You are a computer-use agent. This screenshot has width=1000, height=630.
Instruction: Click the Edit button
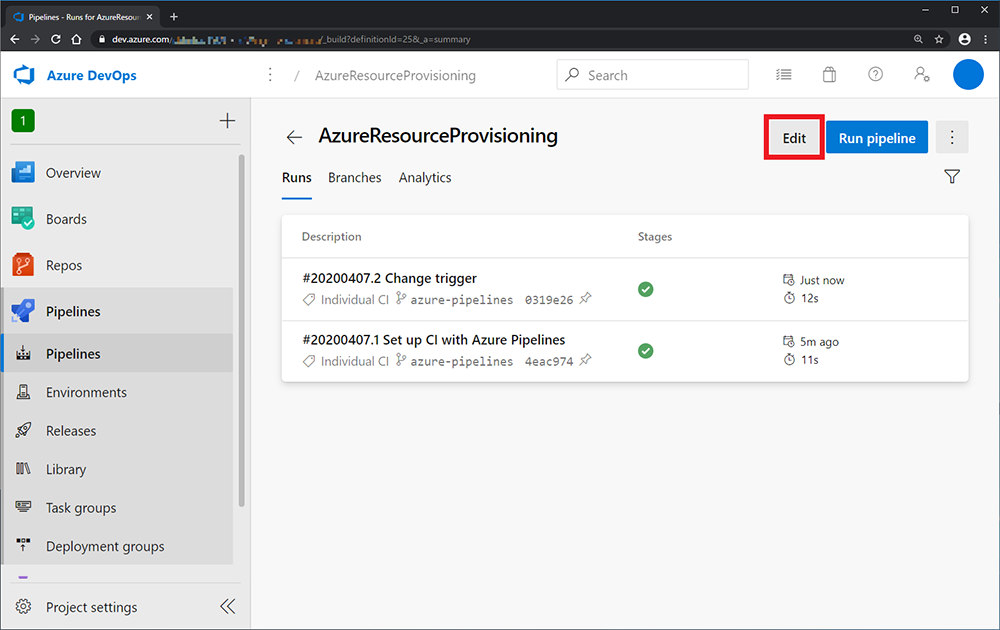pos(794,138)
